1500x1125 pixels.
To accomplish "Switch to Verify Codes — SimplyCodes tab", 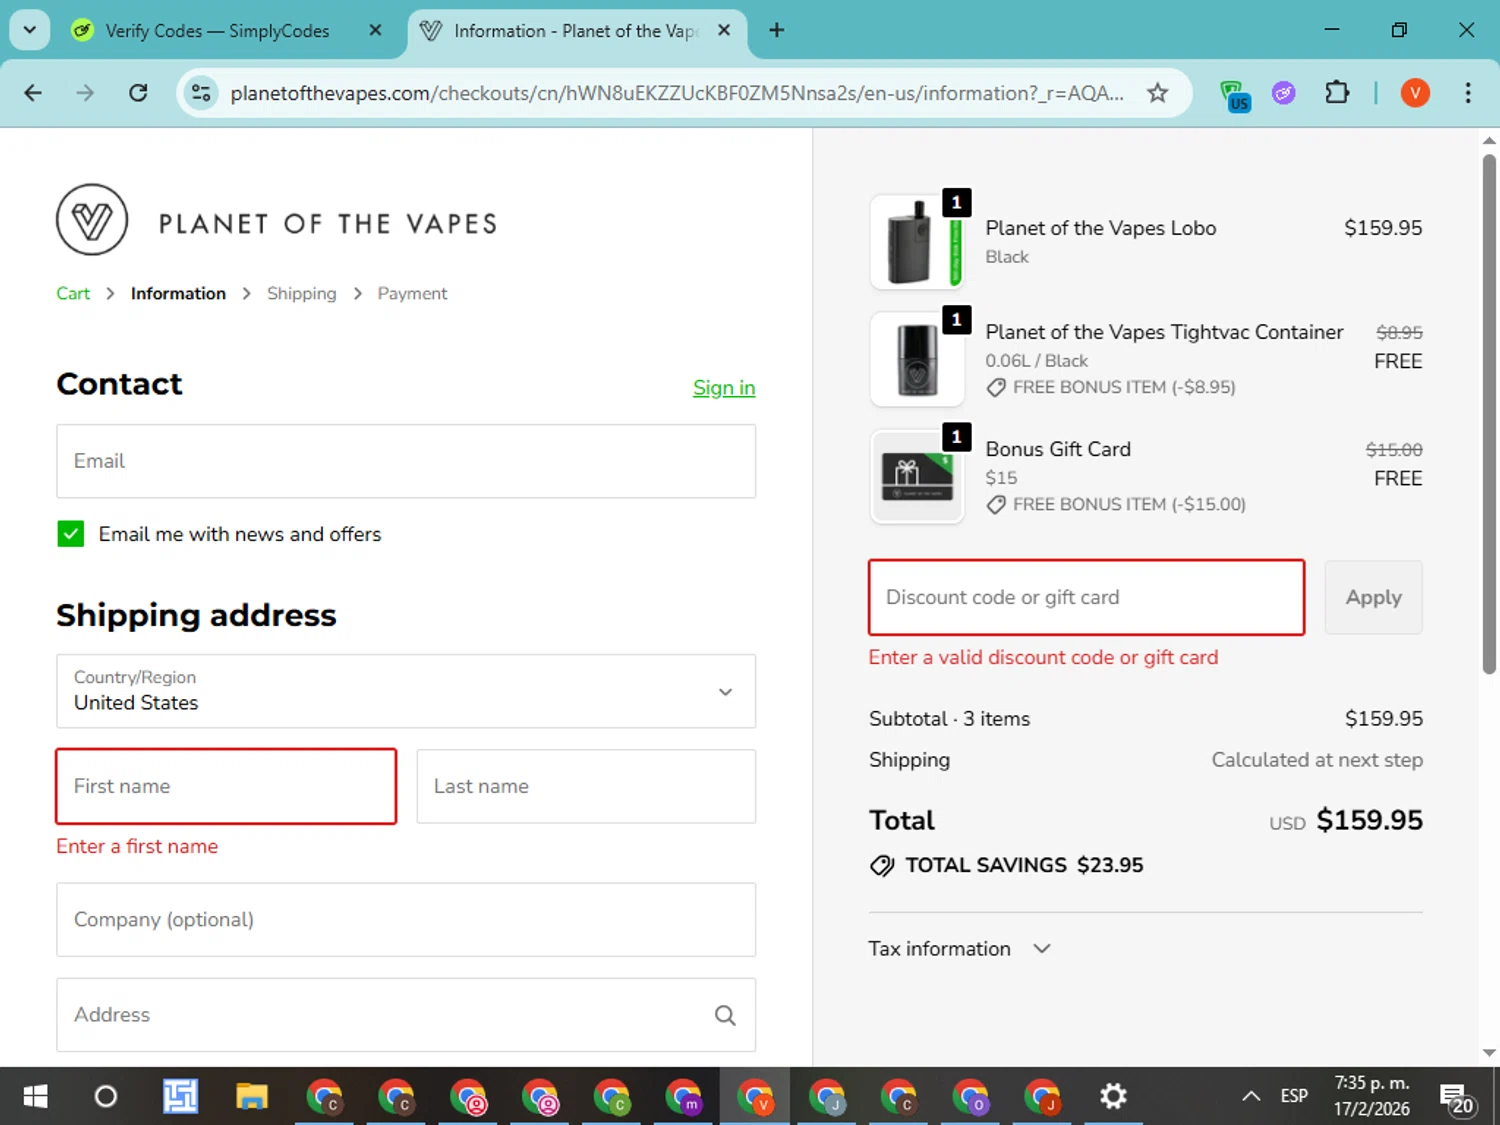I will pyautogui.click(x=217, y=31).
